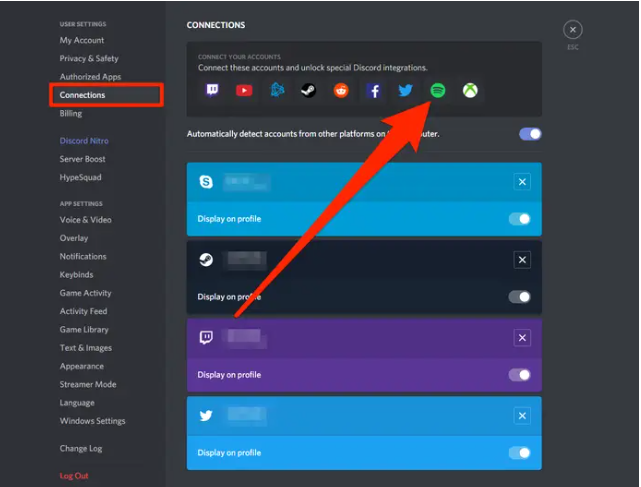
Task: Open Server Boost settings
Action: click(83, 159)
